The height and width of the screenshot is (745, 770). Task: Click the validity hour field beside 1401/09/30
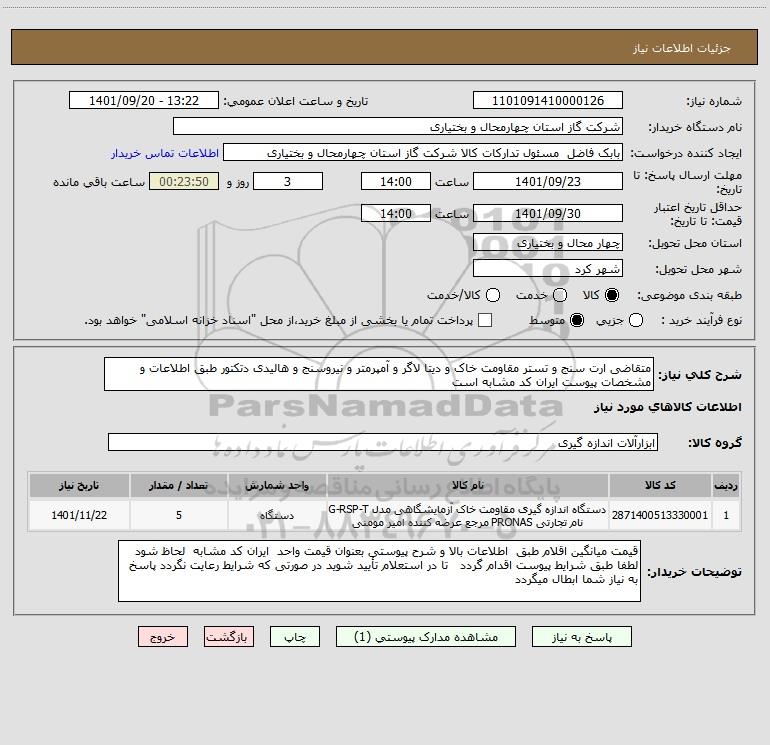coord(396,213)
